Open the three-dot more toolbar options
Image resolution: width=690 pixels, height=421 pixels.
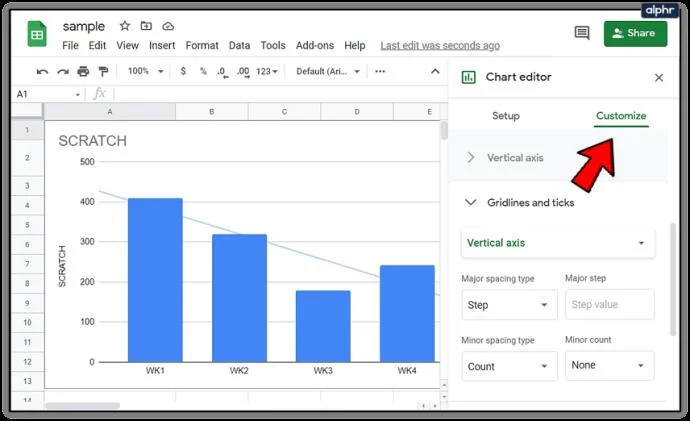[380, 71]
